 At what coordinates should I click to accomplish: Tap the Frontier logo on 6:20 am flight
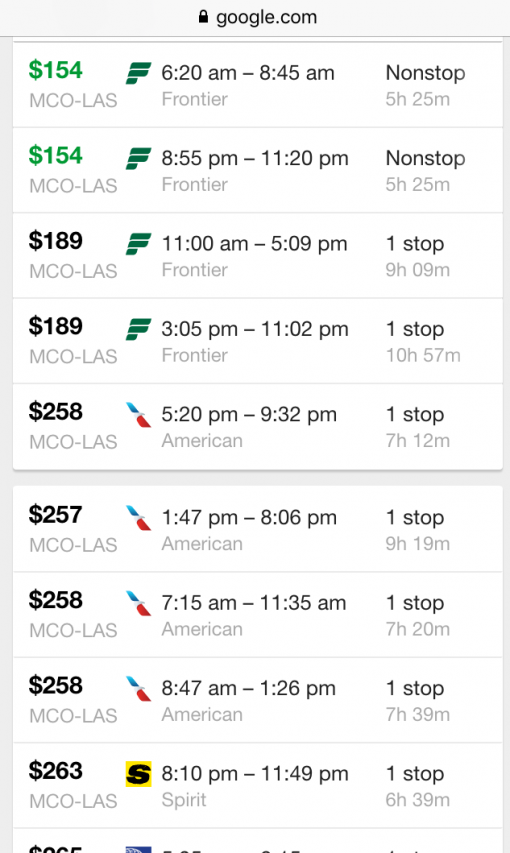tap(138, 73)
